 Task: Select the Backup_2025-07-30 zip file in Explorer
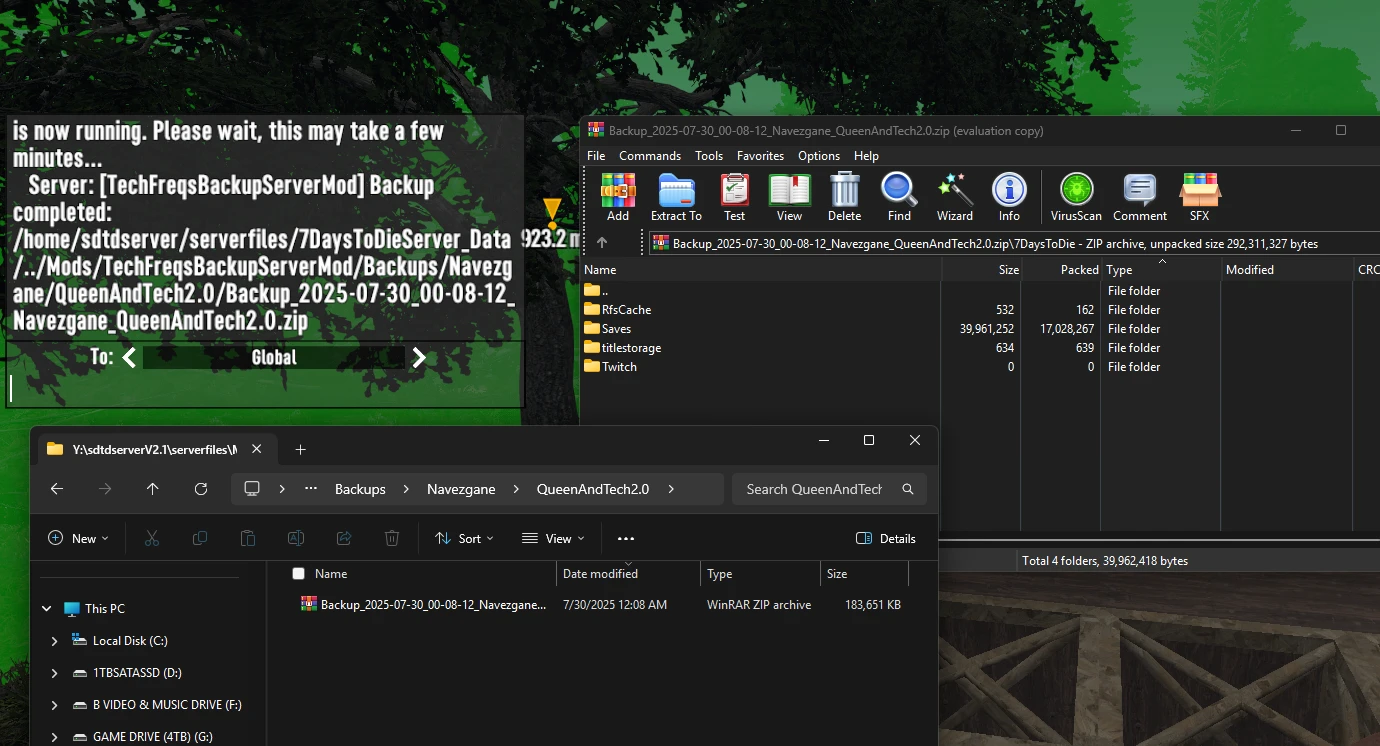point(433,605)
